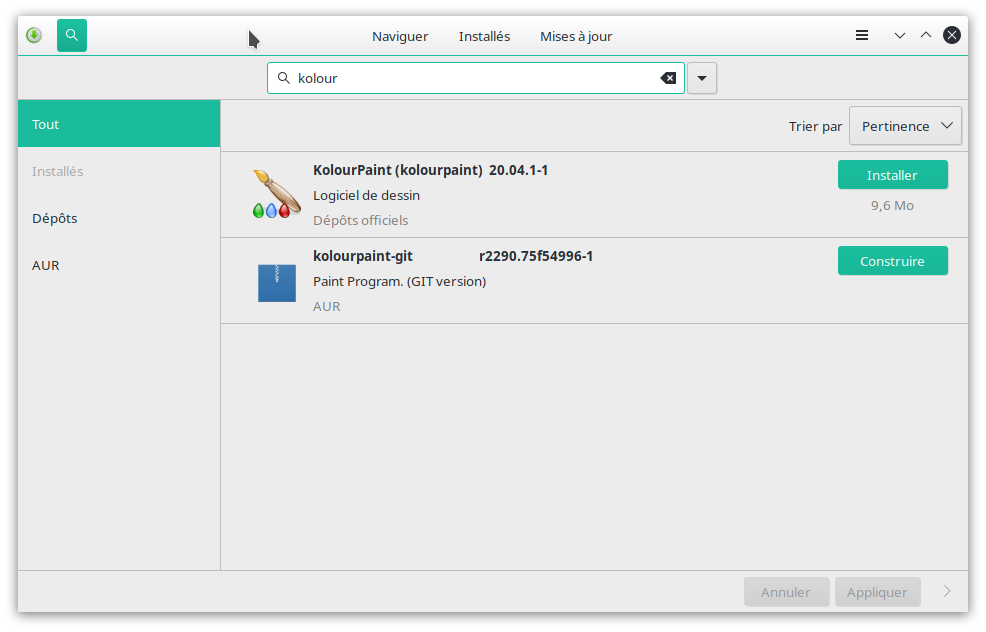Click the right chevron next to Appliquer

coord(947,592)
